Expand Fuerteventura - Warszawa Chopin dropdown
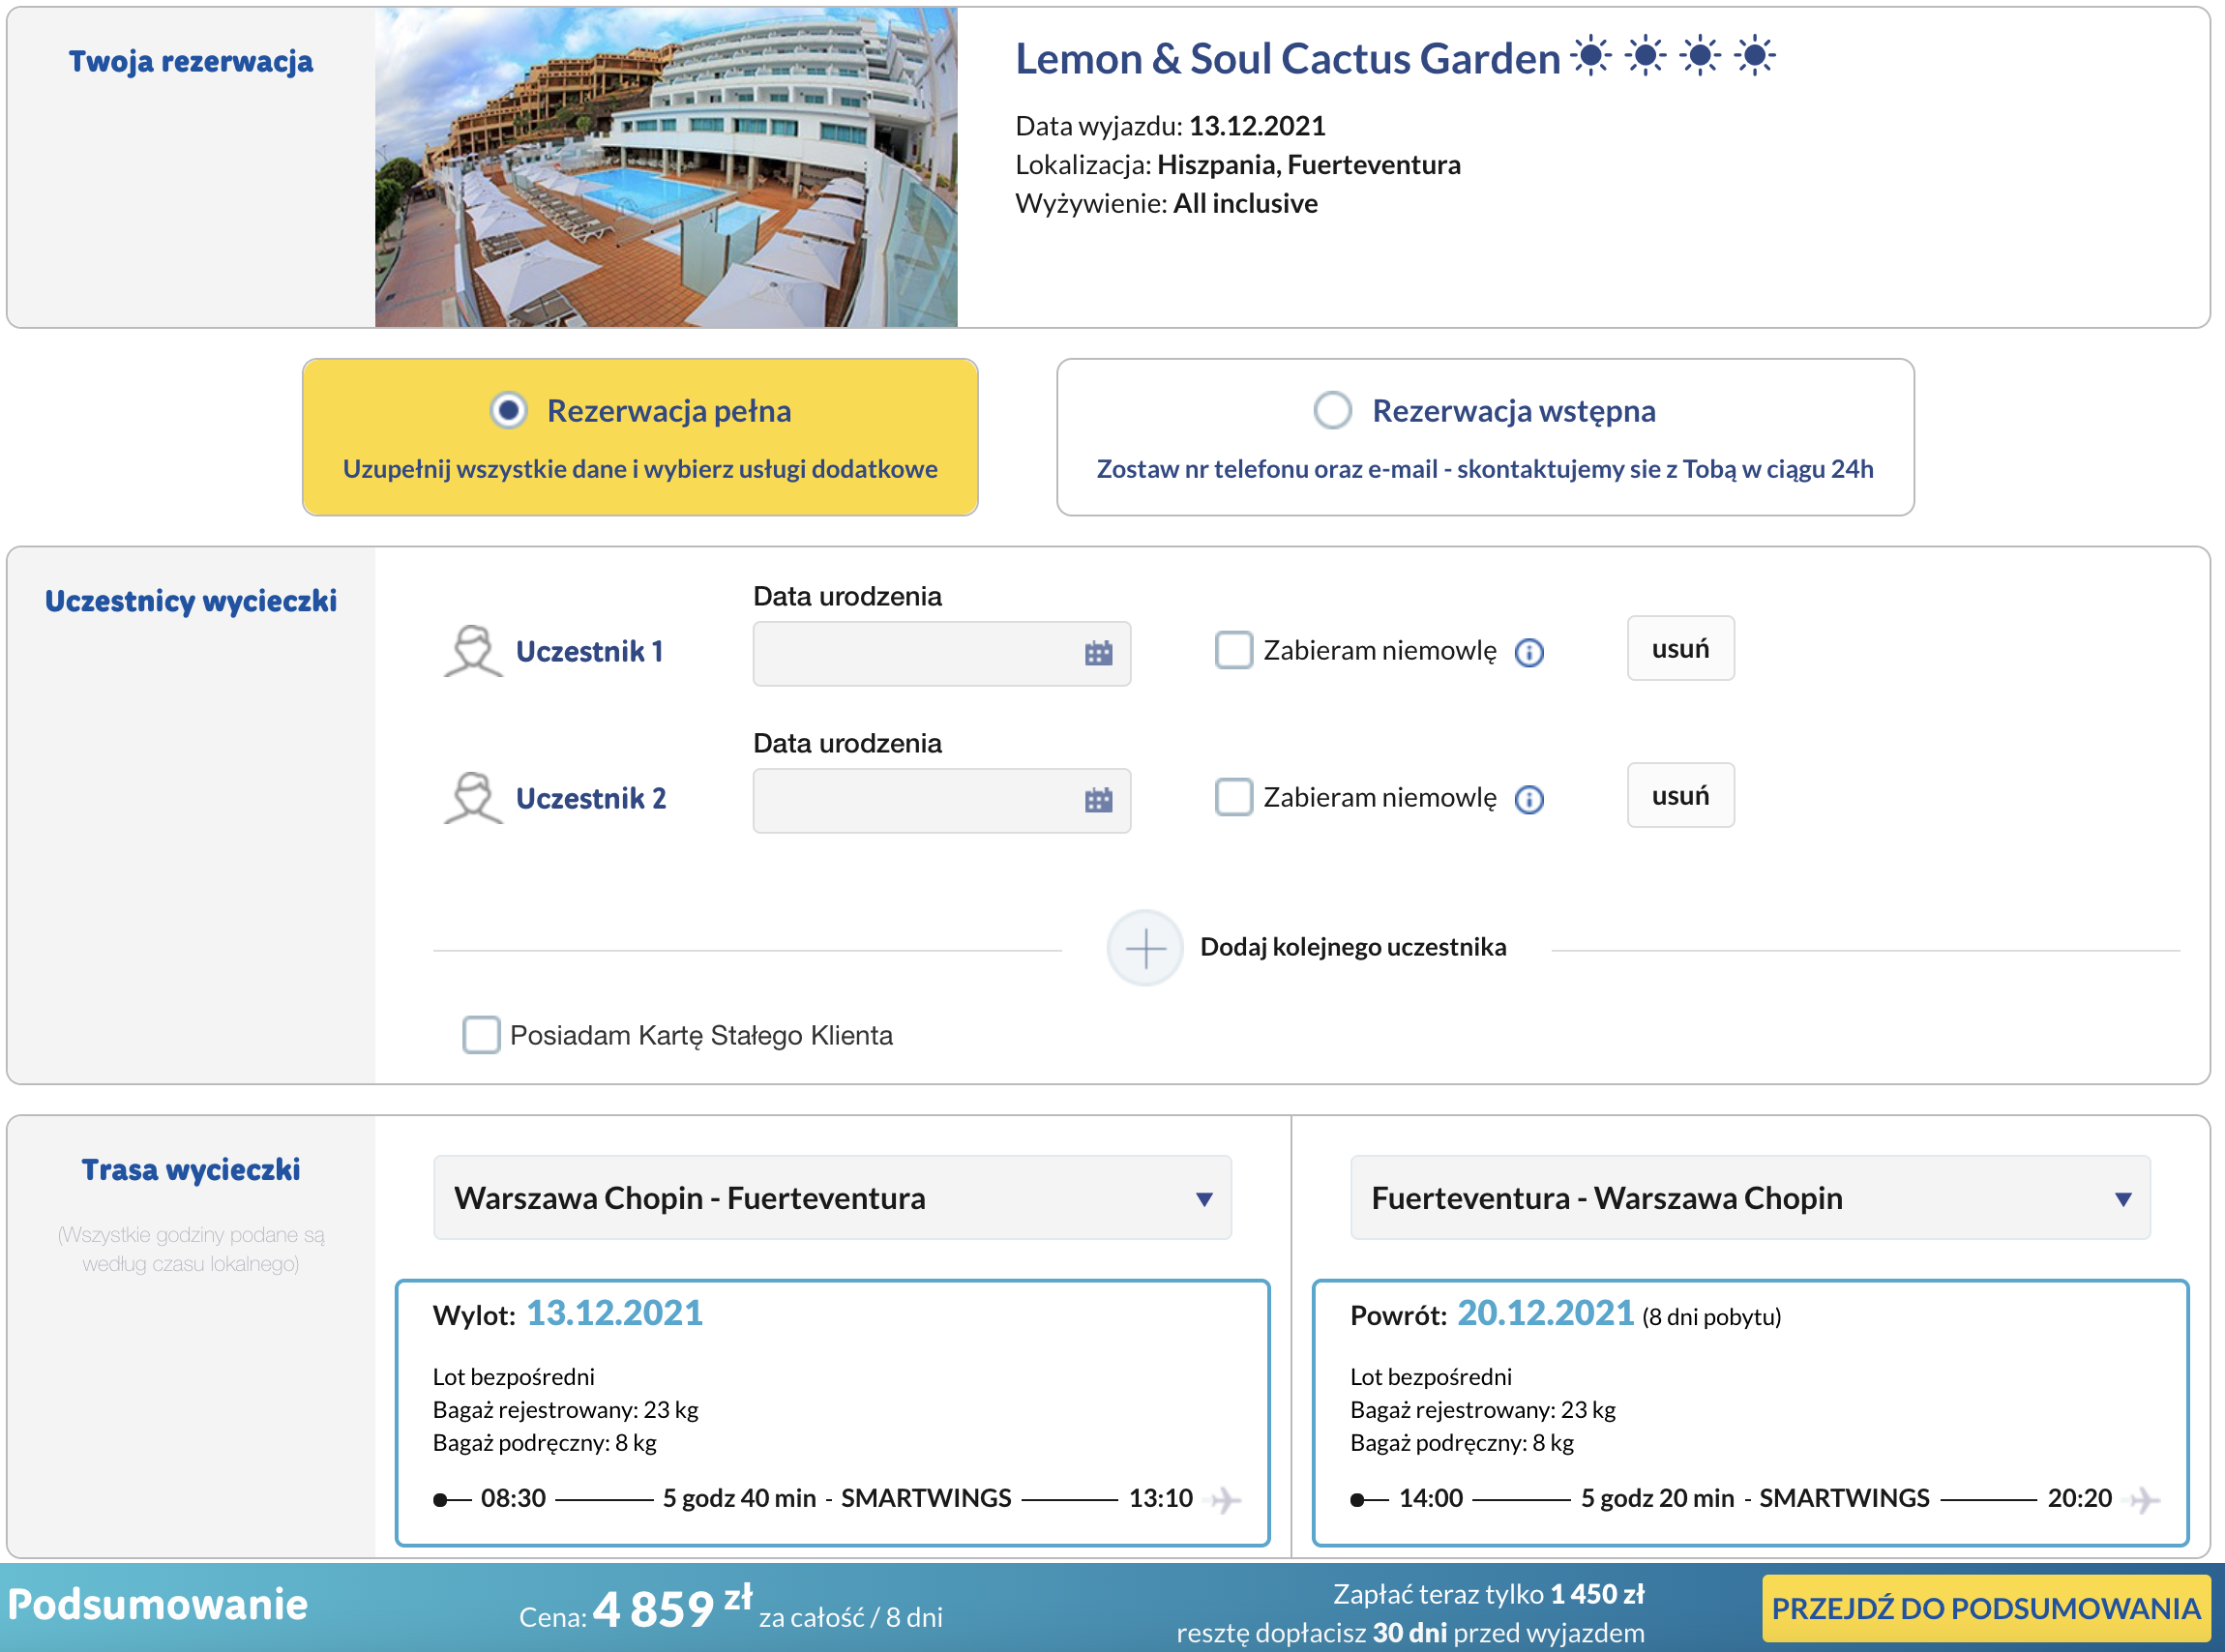Screen dimensions: 2225x1652 1750,1198
